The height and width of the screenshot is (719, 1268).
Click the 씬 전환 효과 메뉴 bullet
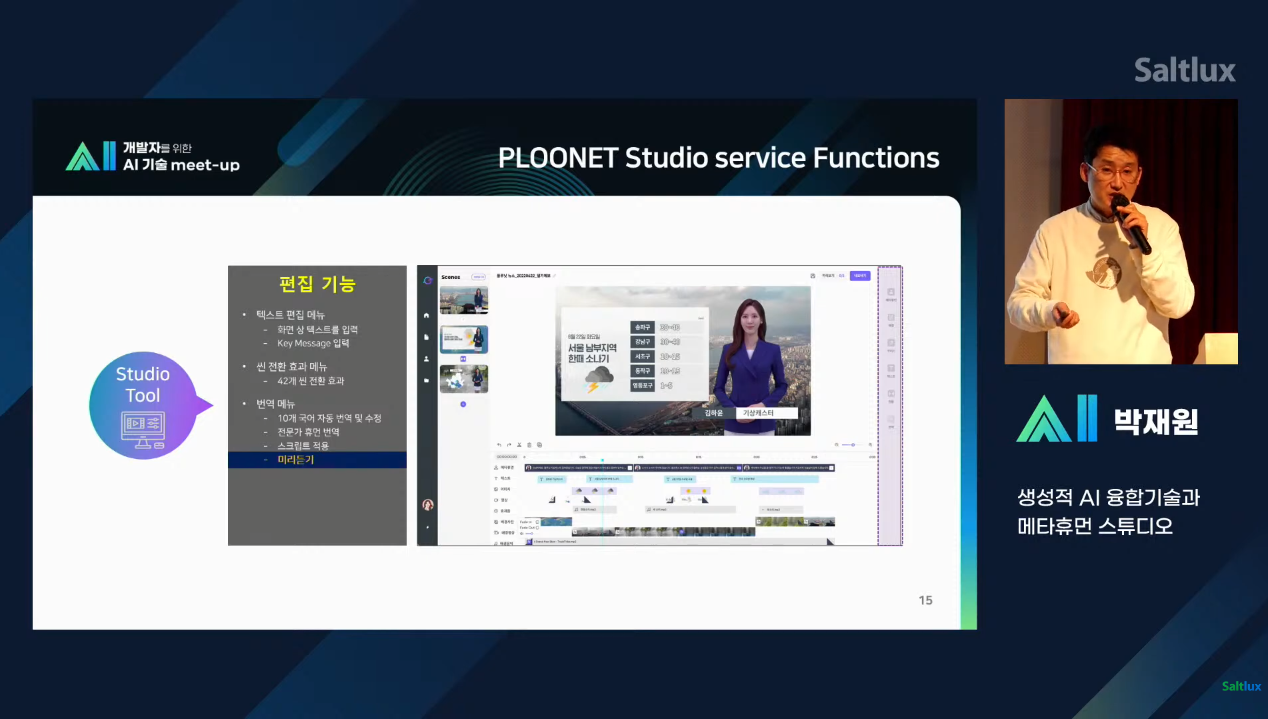291,366
